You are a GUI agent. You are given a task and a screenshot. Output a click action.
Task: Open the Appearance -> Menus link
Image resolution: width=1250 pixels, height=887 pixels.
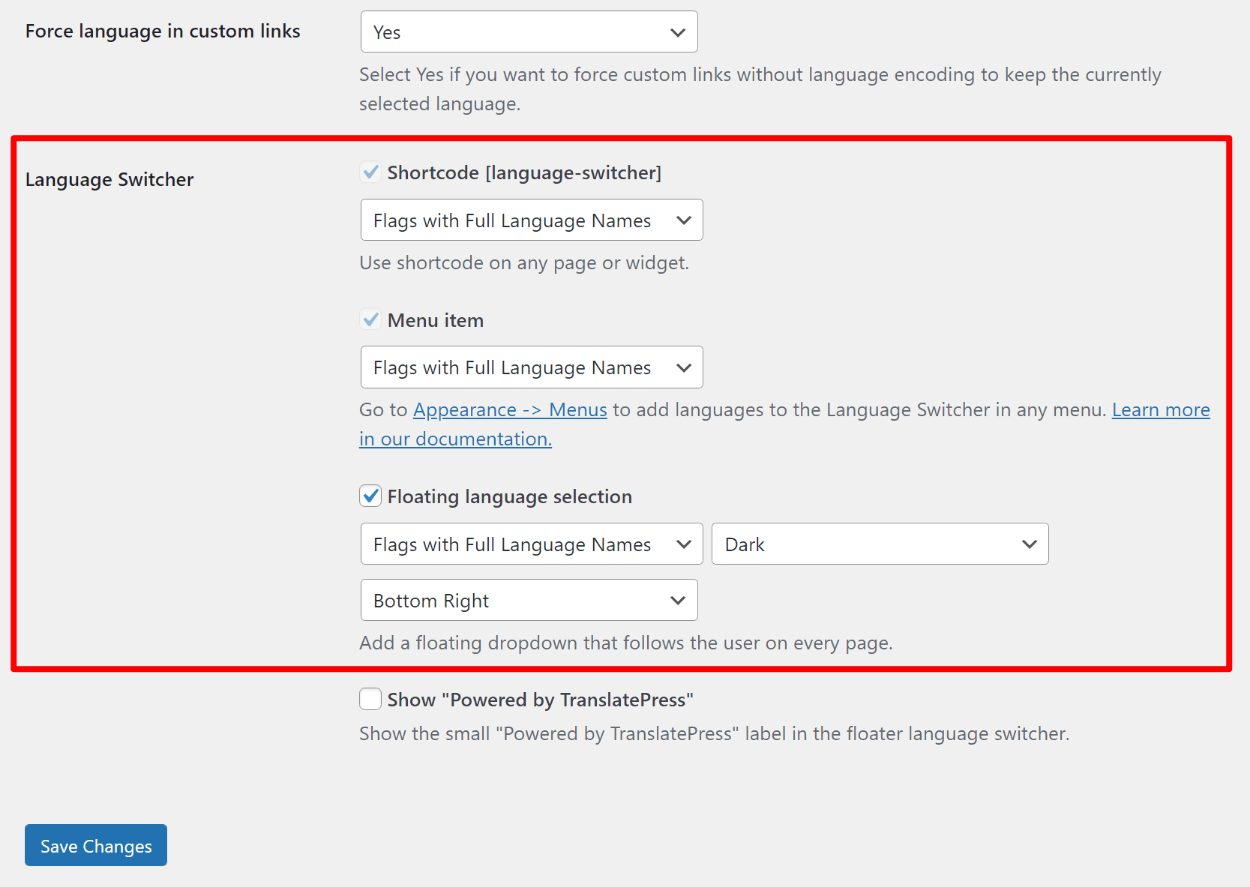pyautogui.click(x=510, y=410)
